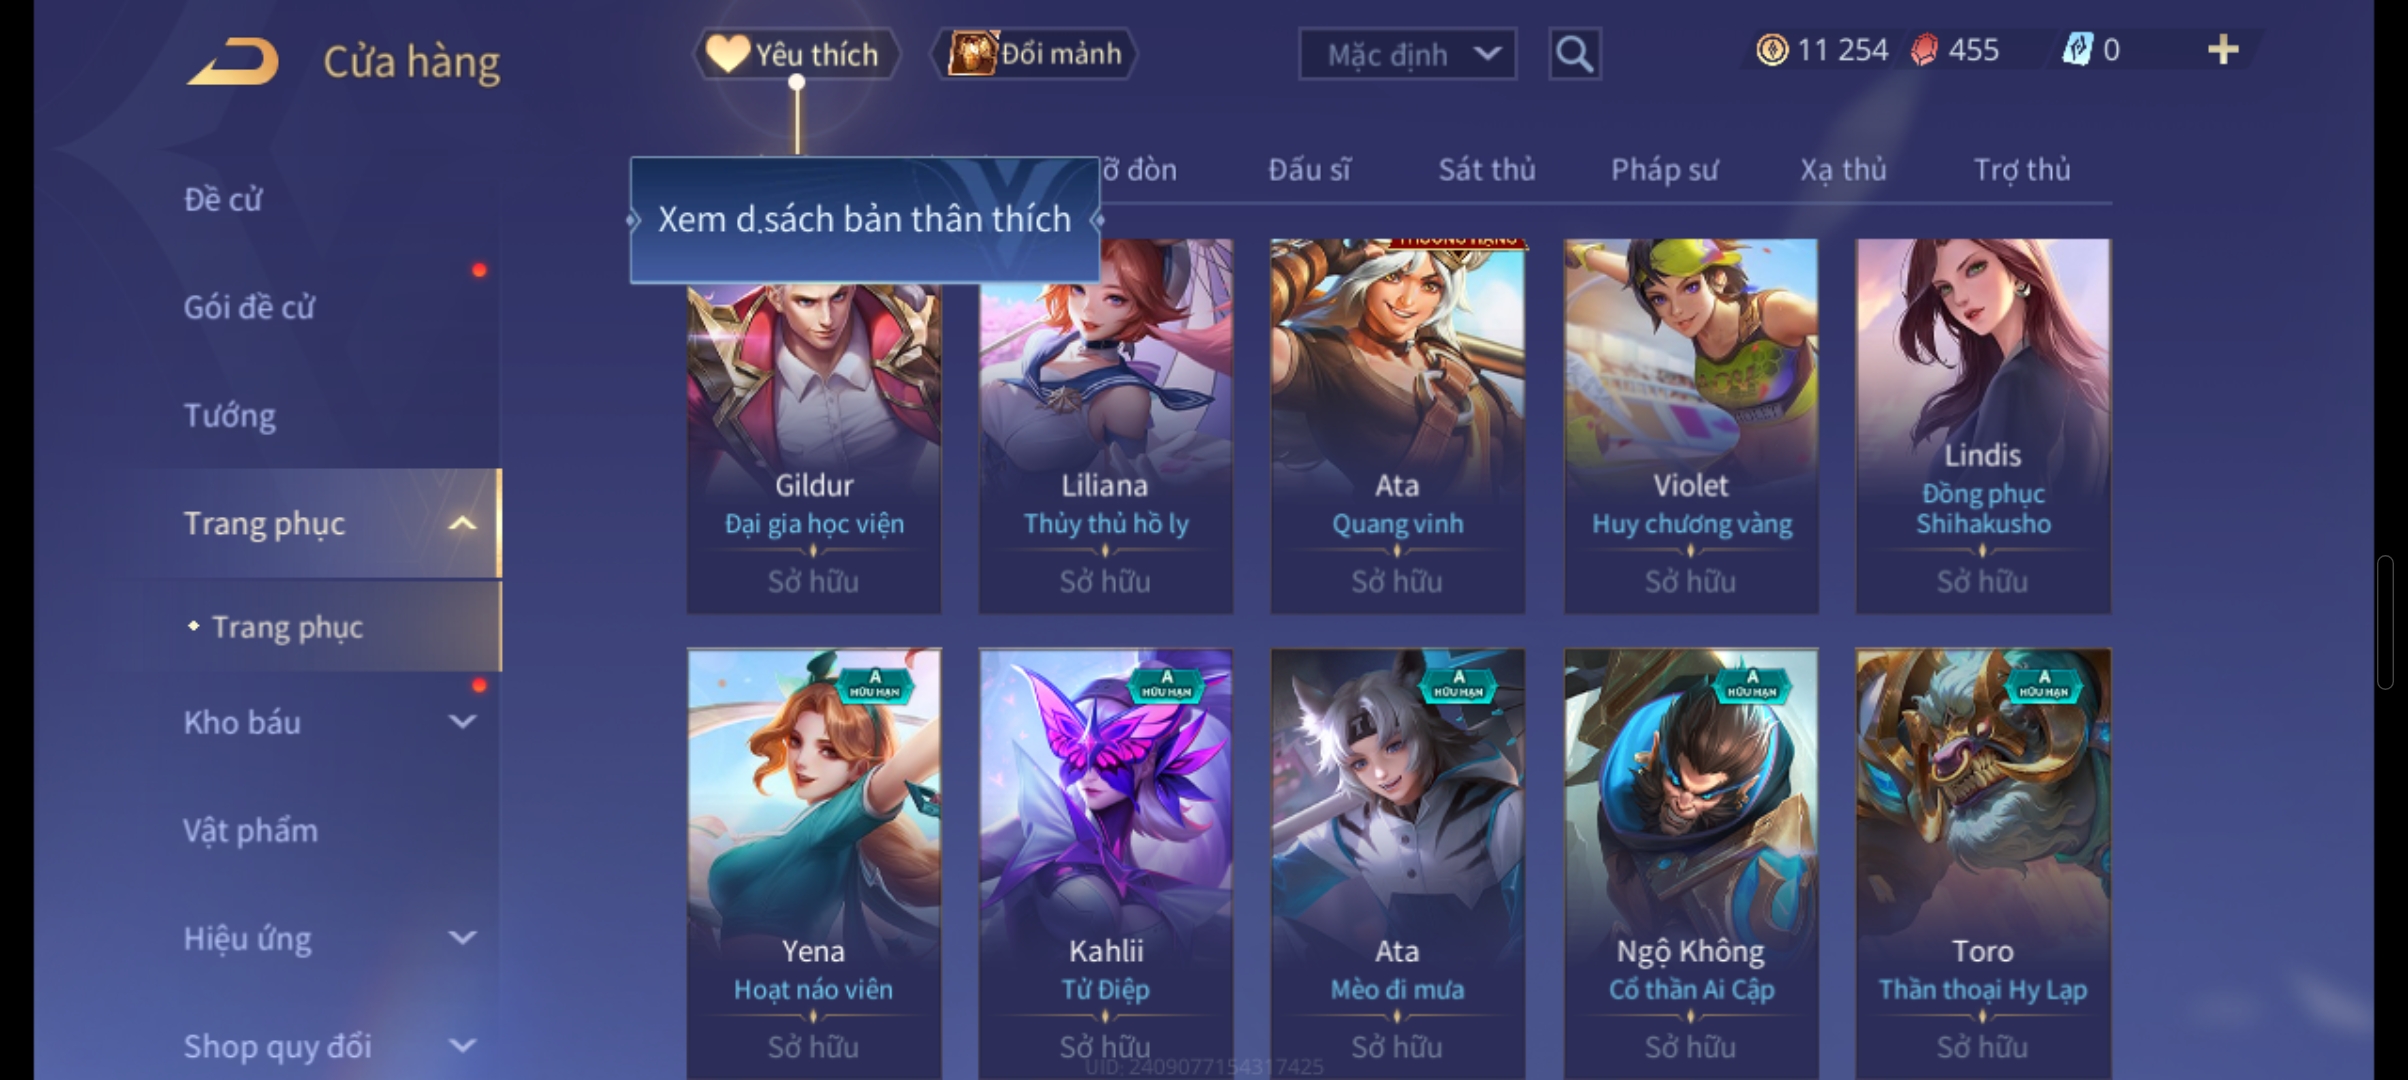Open Gói đề cử sidebar item

click(x=249, y=308)
